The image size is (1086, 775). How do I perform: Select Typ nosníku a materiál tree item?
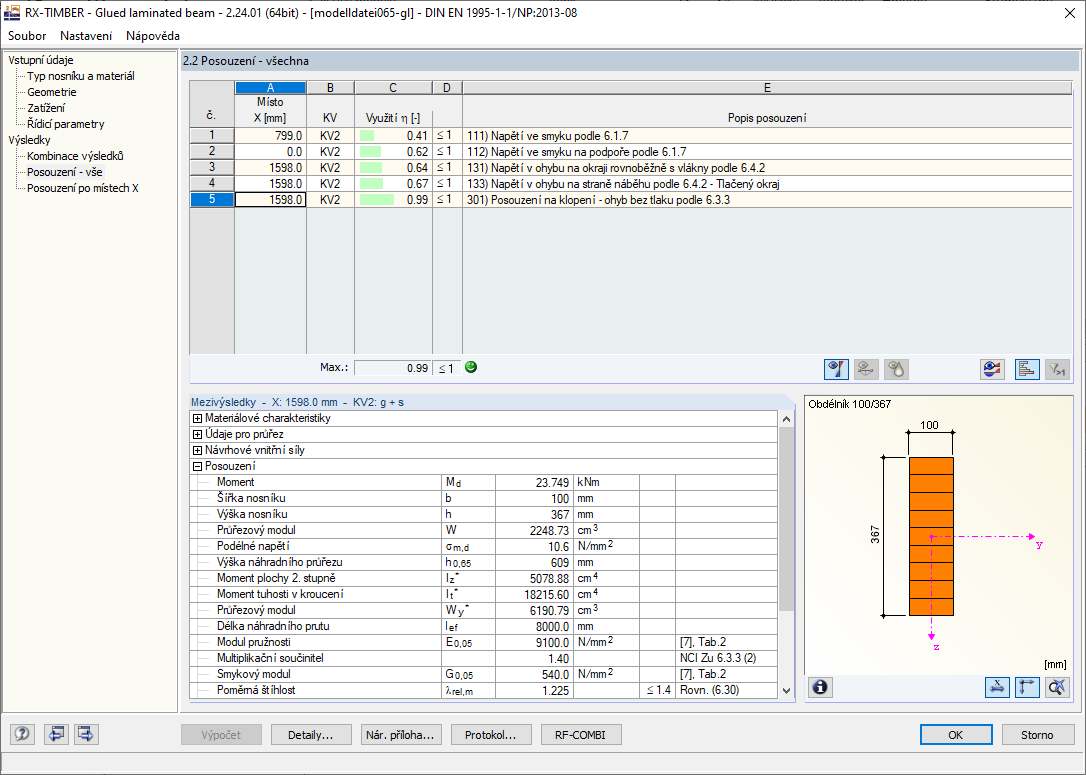tap(80, 76)
